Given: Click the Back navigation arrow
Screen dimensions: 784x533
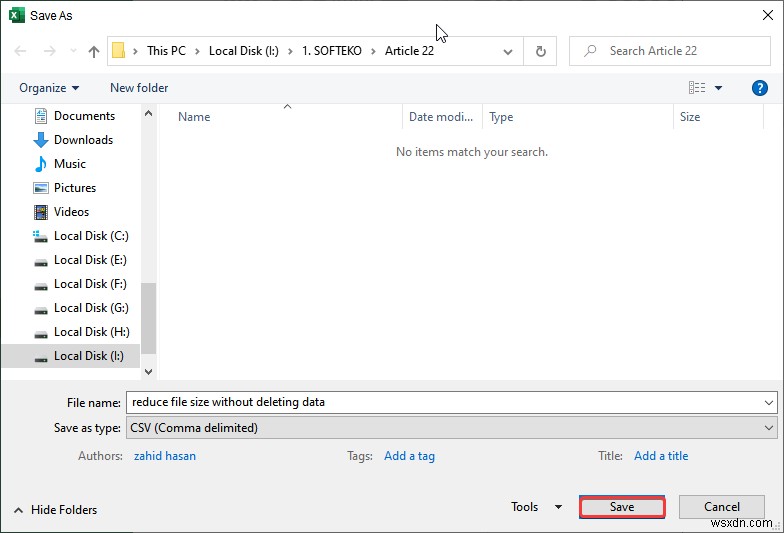Looking at the screenshot, I should click(x=20, y=51).
